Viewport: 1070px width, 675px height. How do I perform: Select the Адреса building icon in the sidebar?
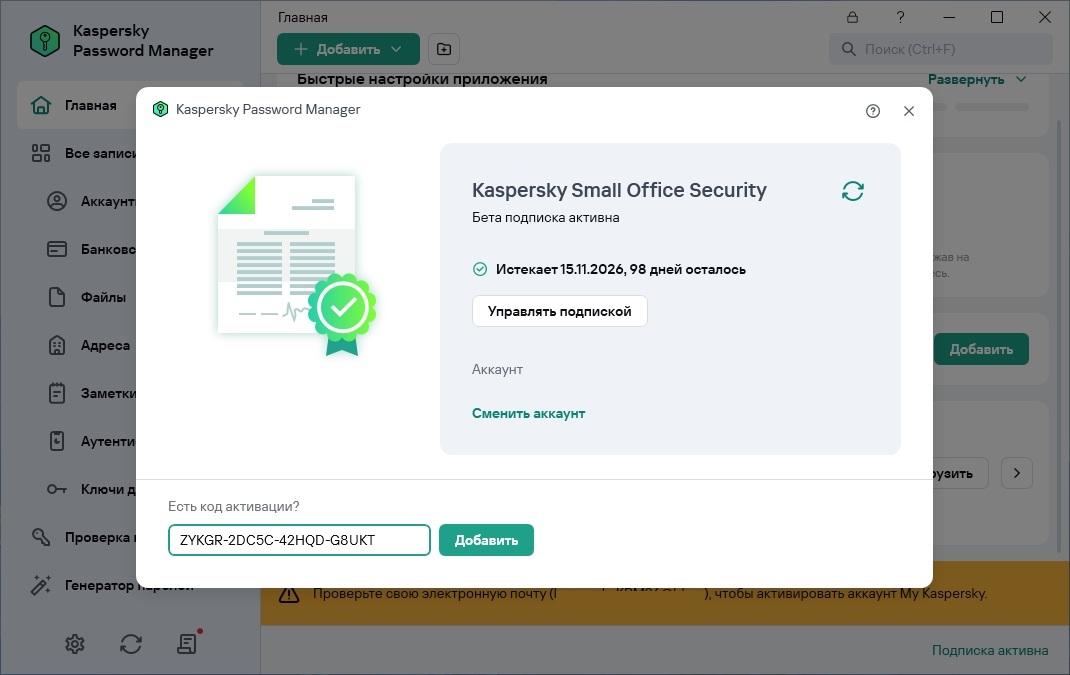[x=57, y=345]
